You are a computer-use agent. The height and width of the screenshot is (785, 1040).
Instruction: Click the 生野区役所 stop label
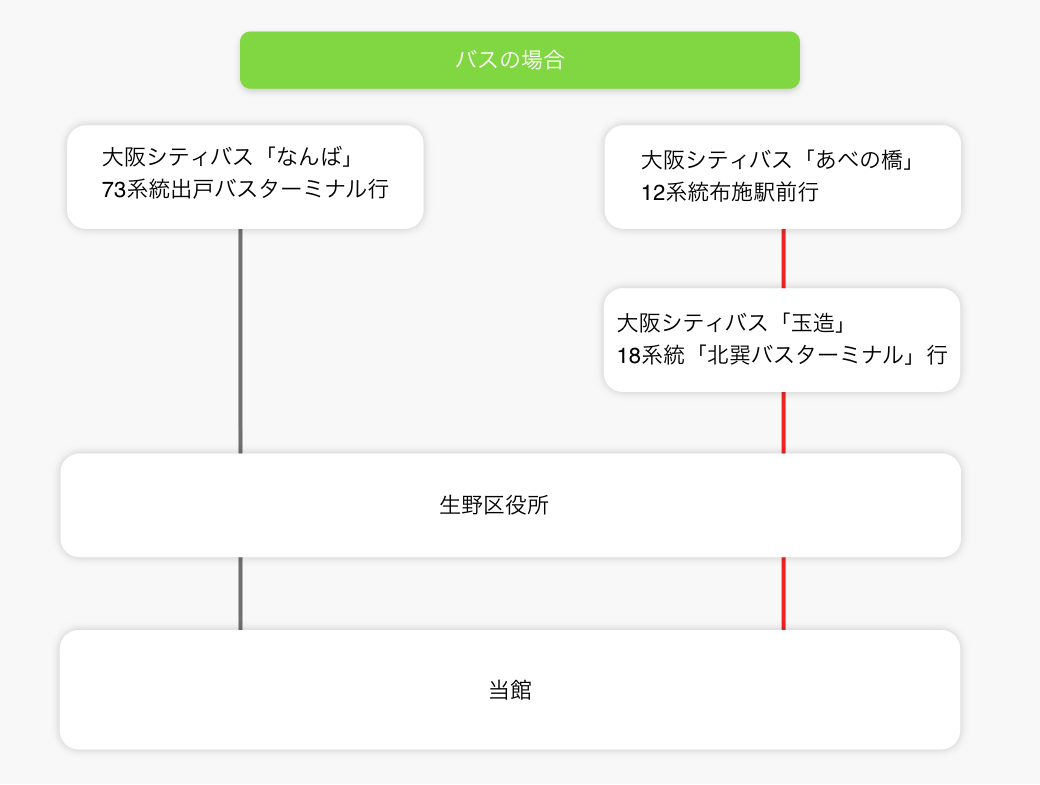point(494,505)
